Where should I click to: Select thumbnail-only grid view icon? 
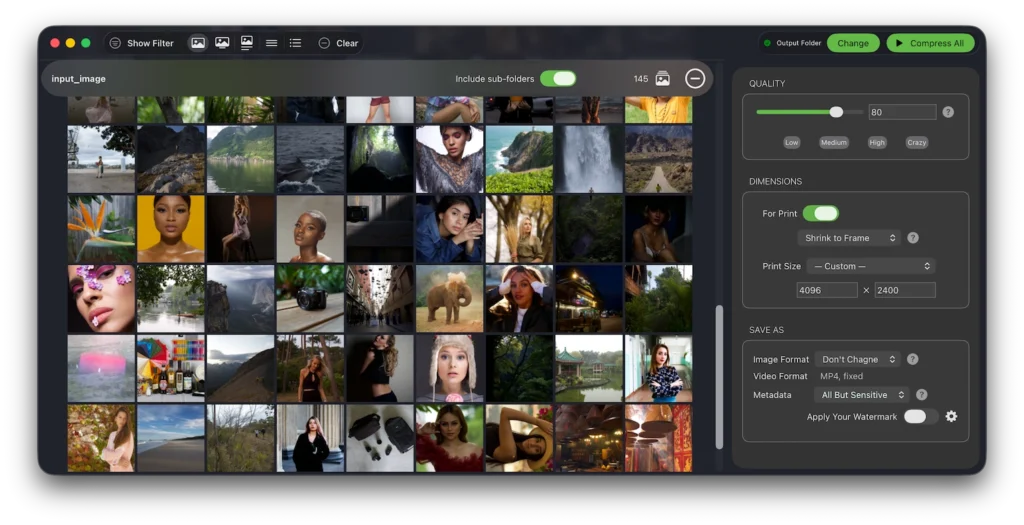point(198,43)
